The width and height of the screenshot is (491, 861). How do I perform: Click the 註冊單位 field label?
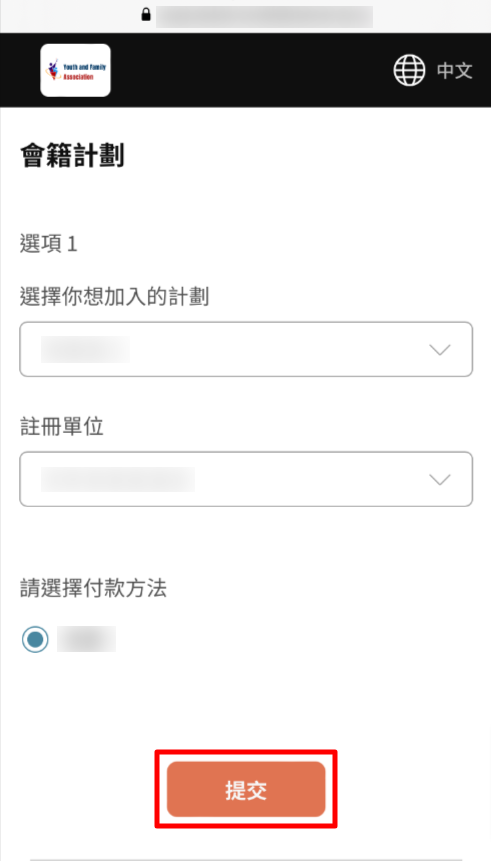click(62, 427)
